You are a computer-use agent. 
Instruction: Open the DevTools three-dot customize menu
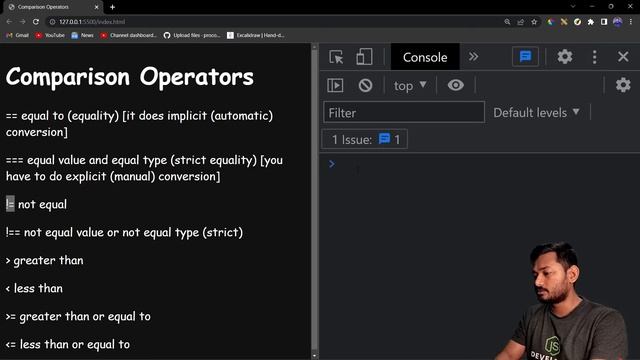tap(594, 57)
